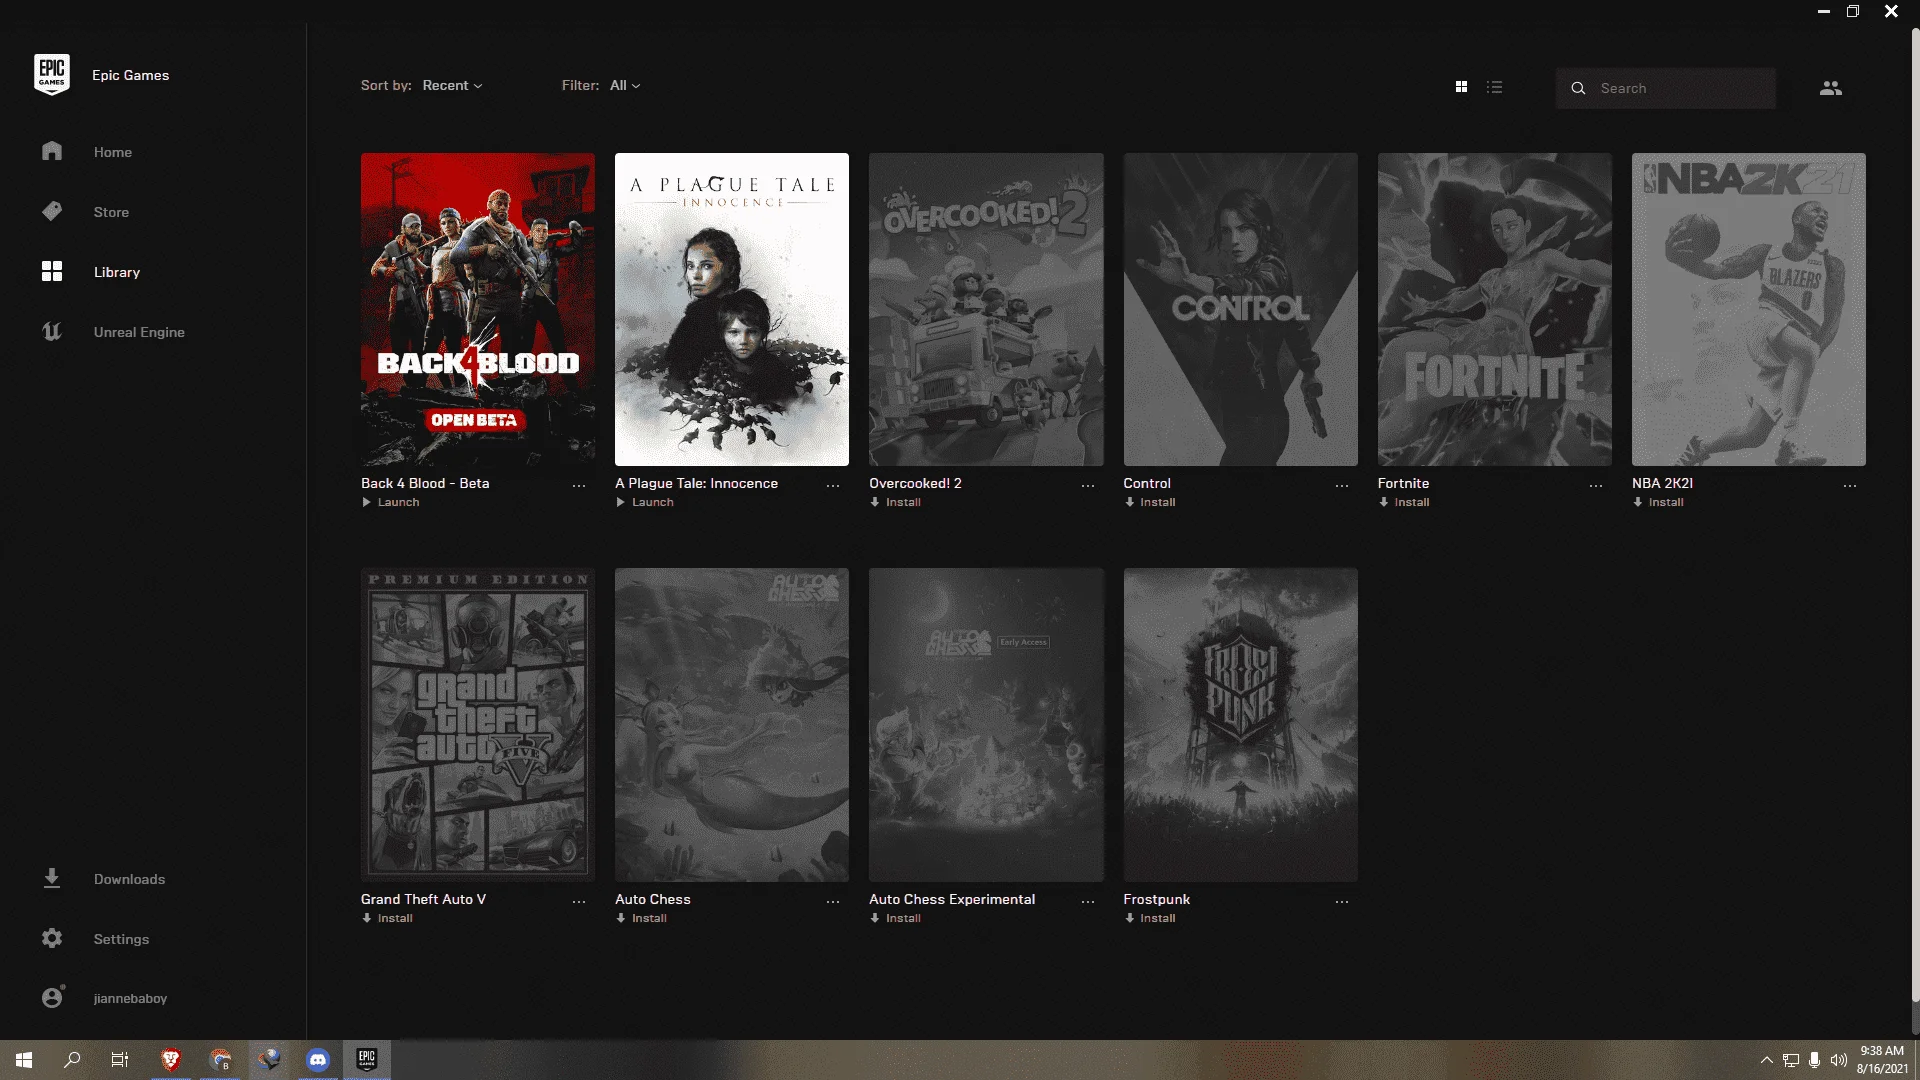Install Overcooked! 2
This screenshot has width=1920, height=1080.
tap(895, 502)
